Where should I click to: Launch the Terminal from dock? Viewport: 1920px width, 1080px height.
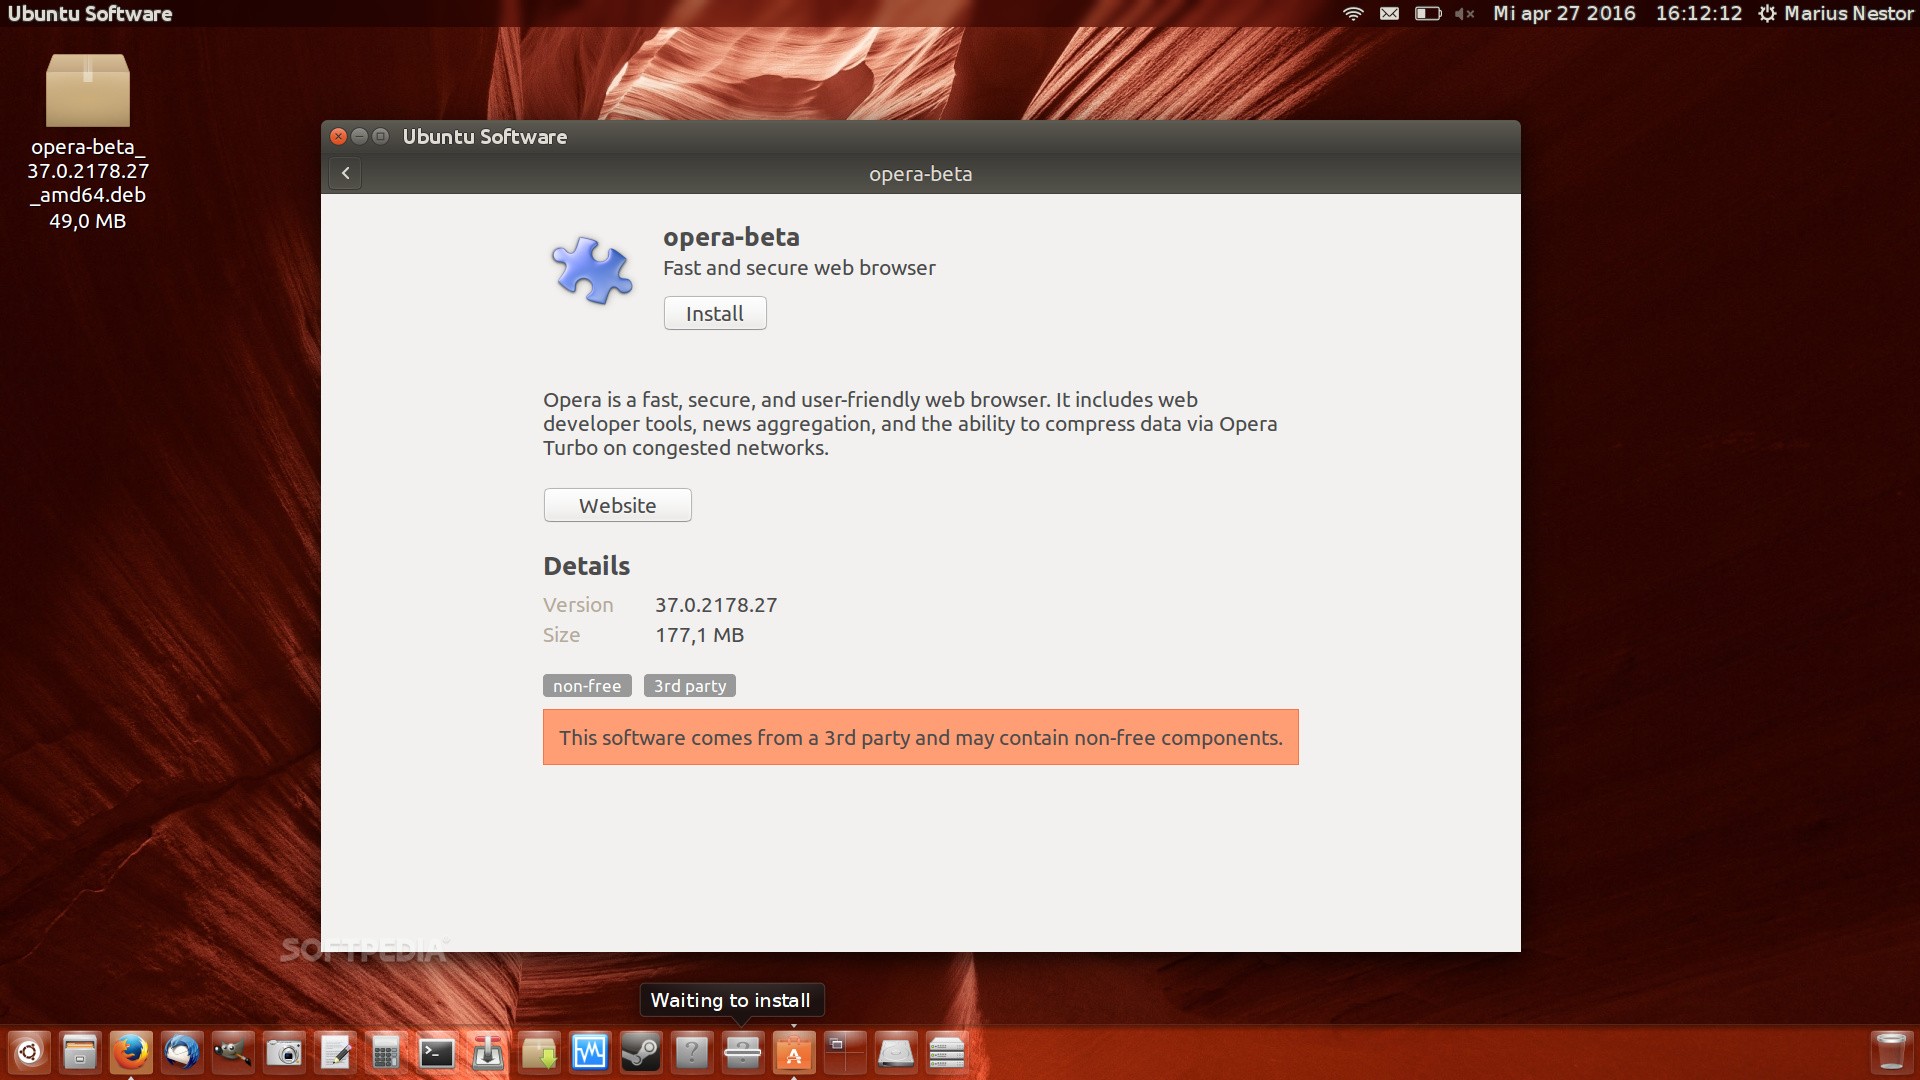pyautogui.click(x=437, y=1052)
